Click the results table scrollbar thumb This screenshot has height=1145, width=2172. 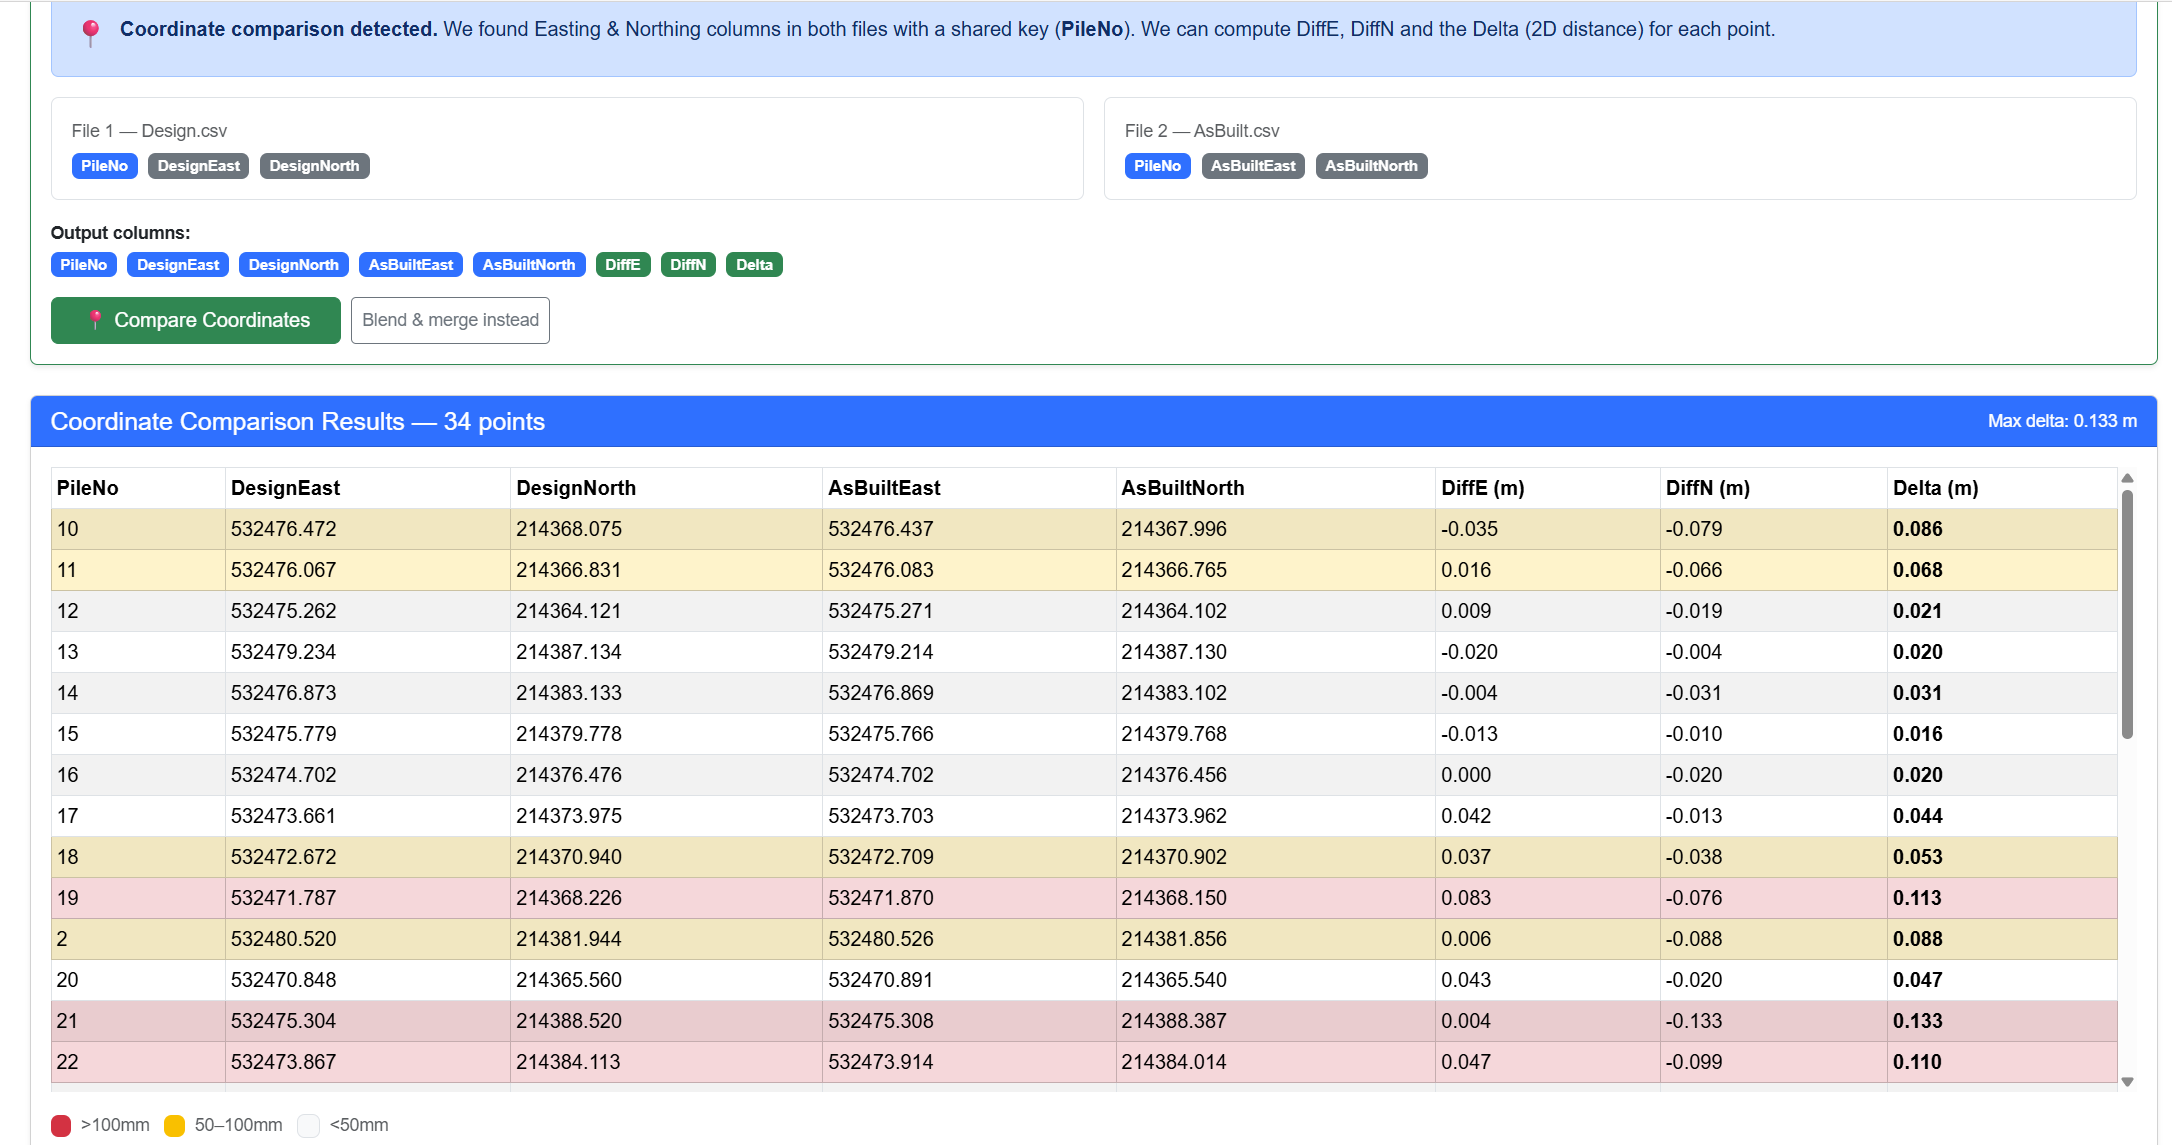(x=2128, y=614)
